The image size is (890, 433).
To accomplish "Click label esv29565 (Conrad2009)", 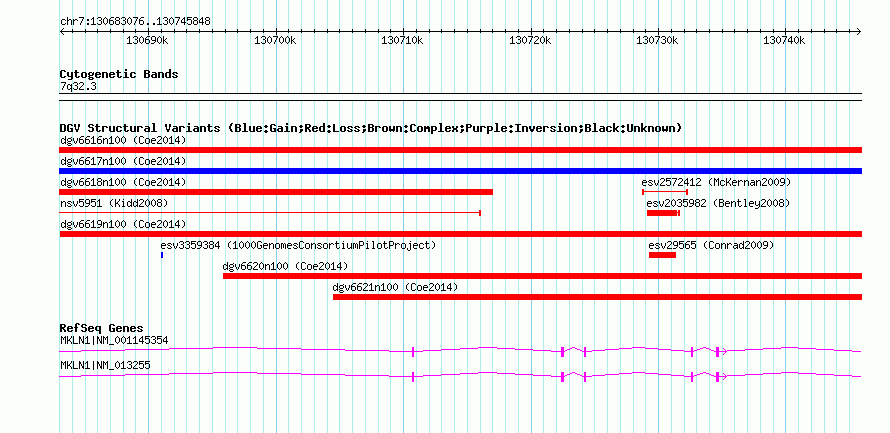I will click(711, 245).
